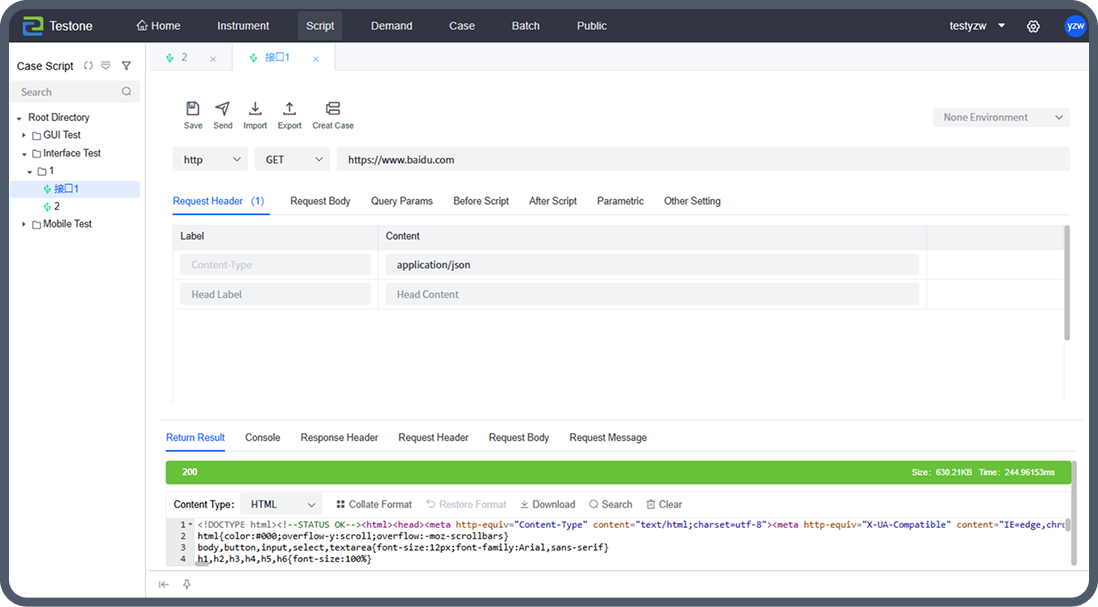This screenshot has height=607, width=1098.
Task: Click the Collate Format button
Action: tap(373, 505)
